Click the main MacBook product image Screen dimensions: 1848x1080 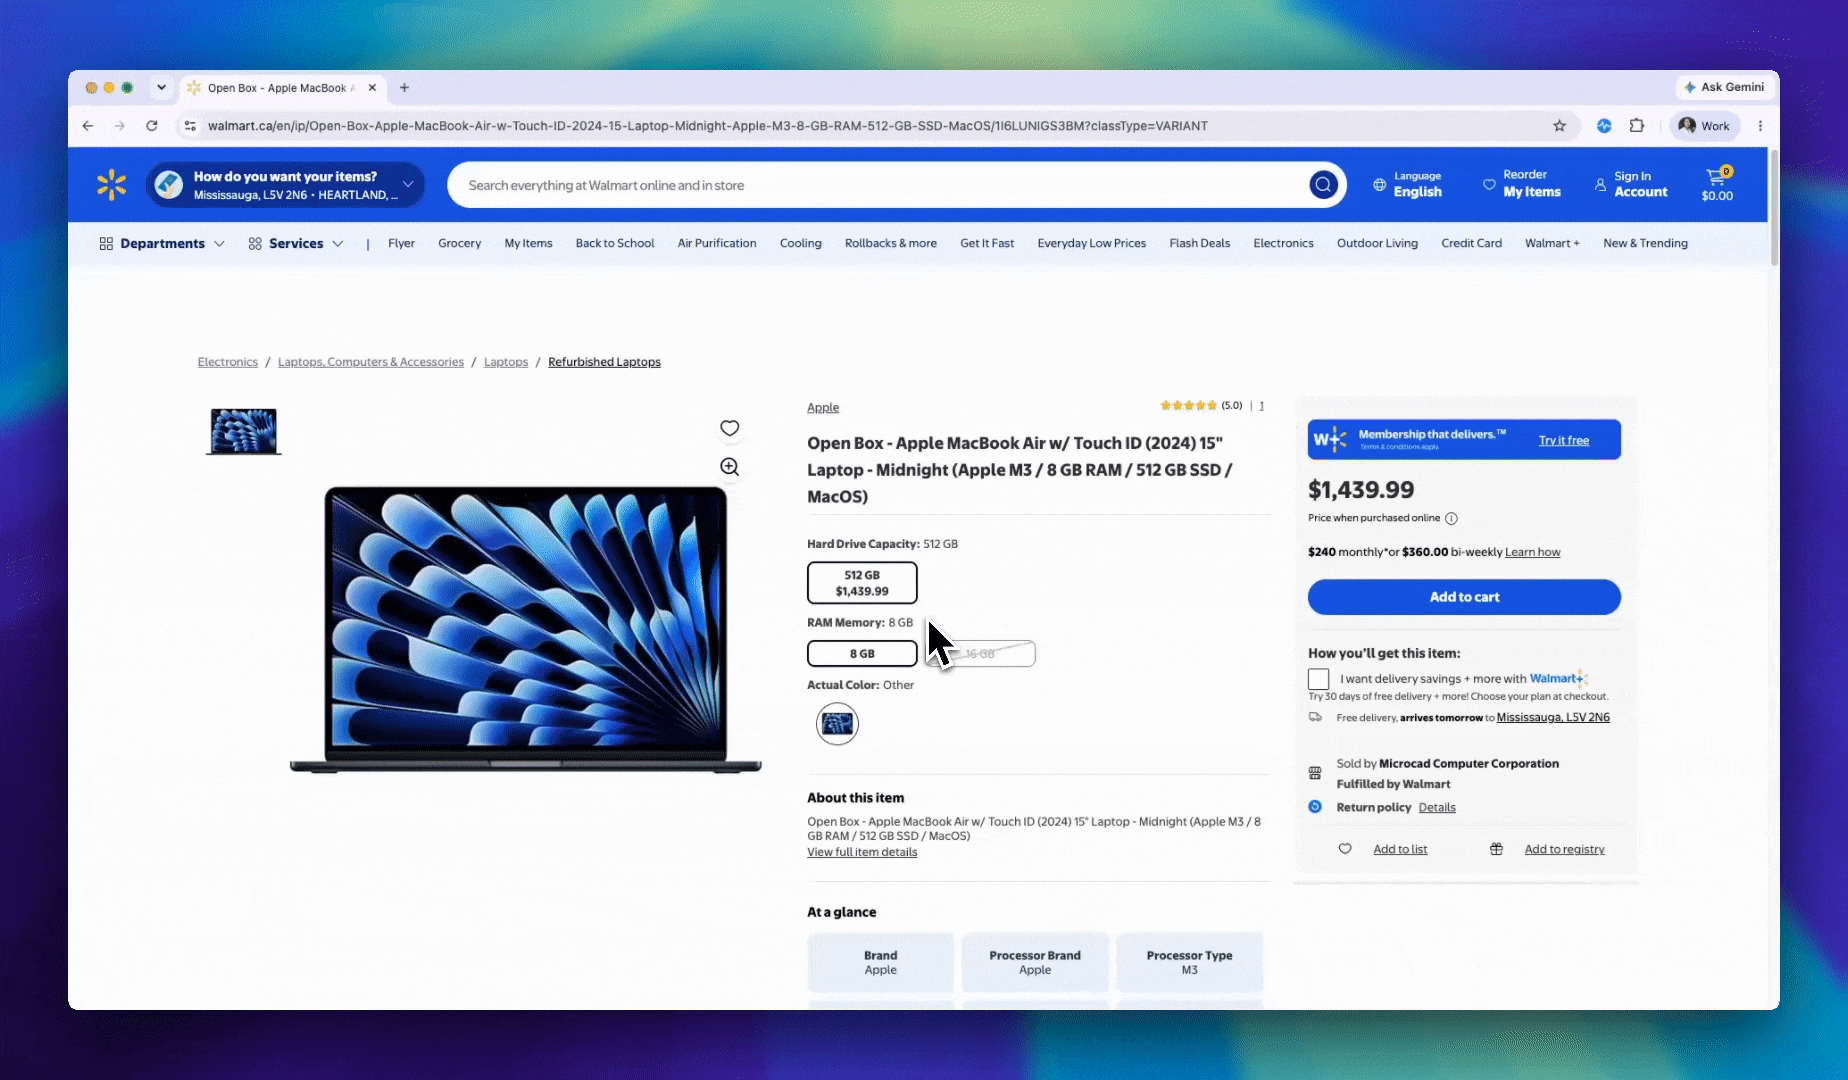click(x=526, y=629)
